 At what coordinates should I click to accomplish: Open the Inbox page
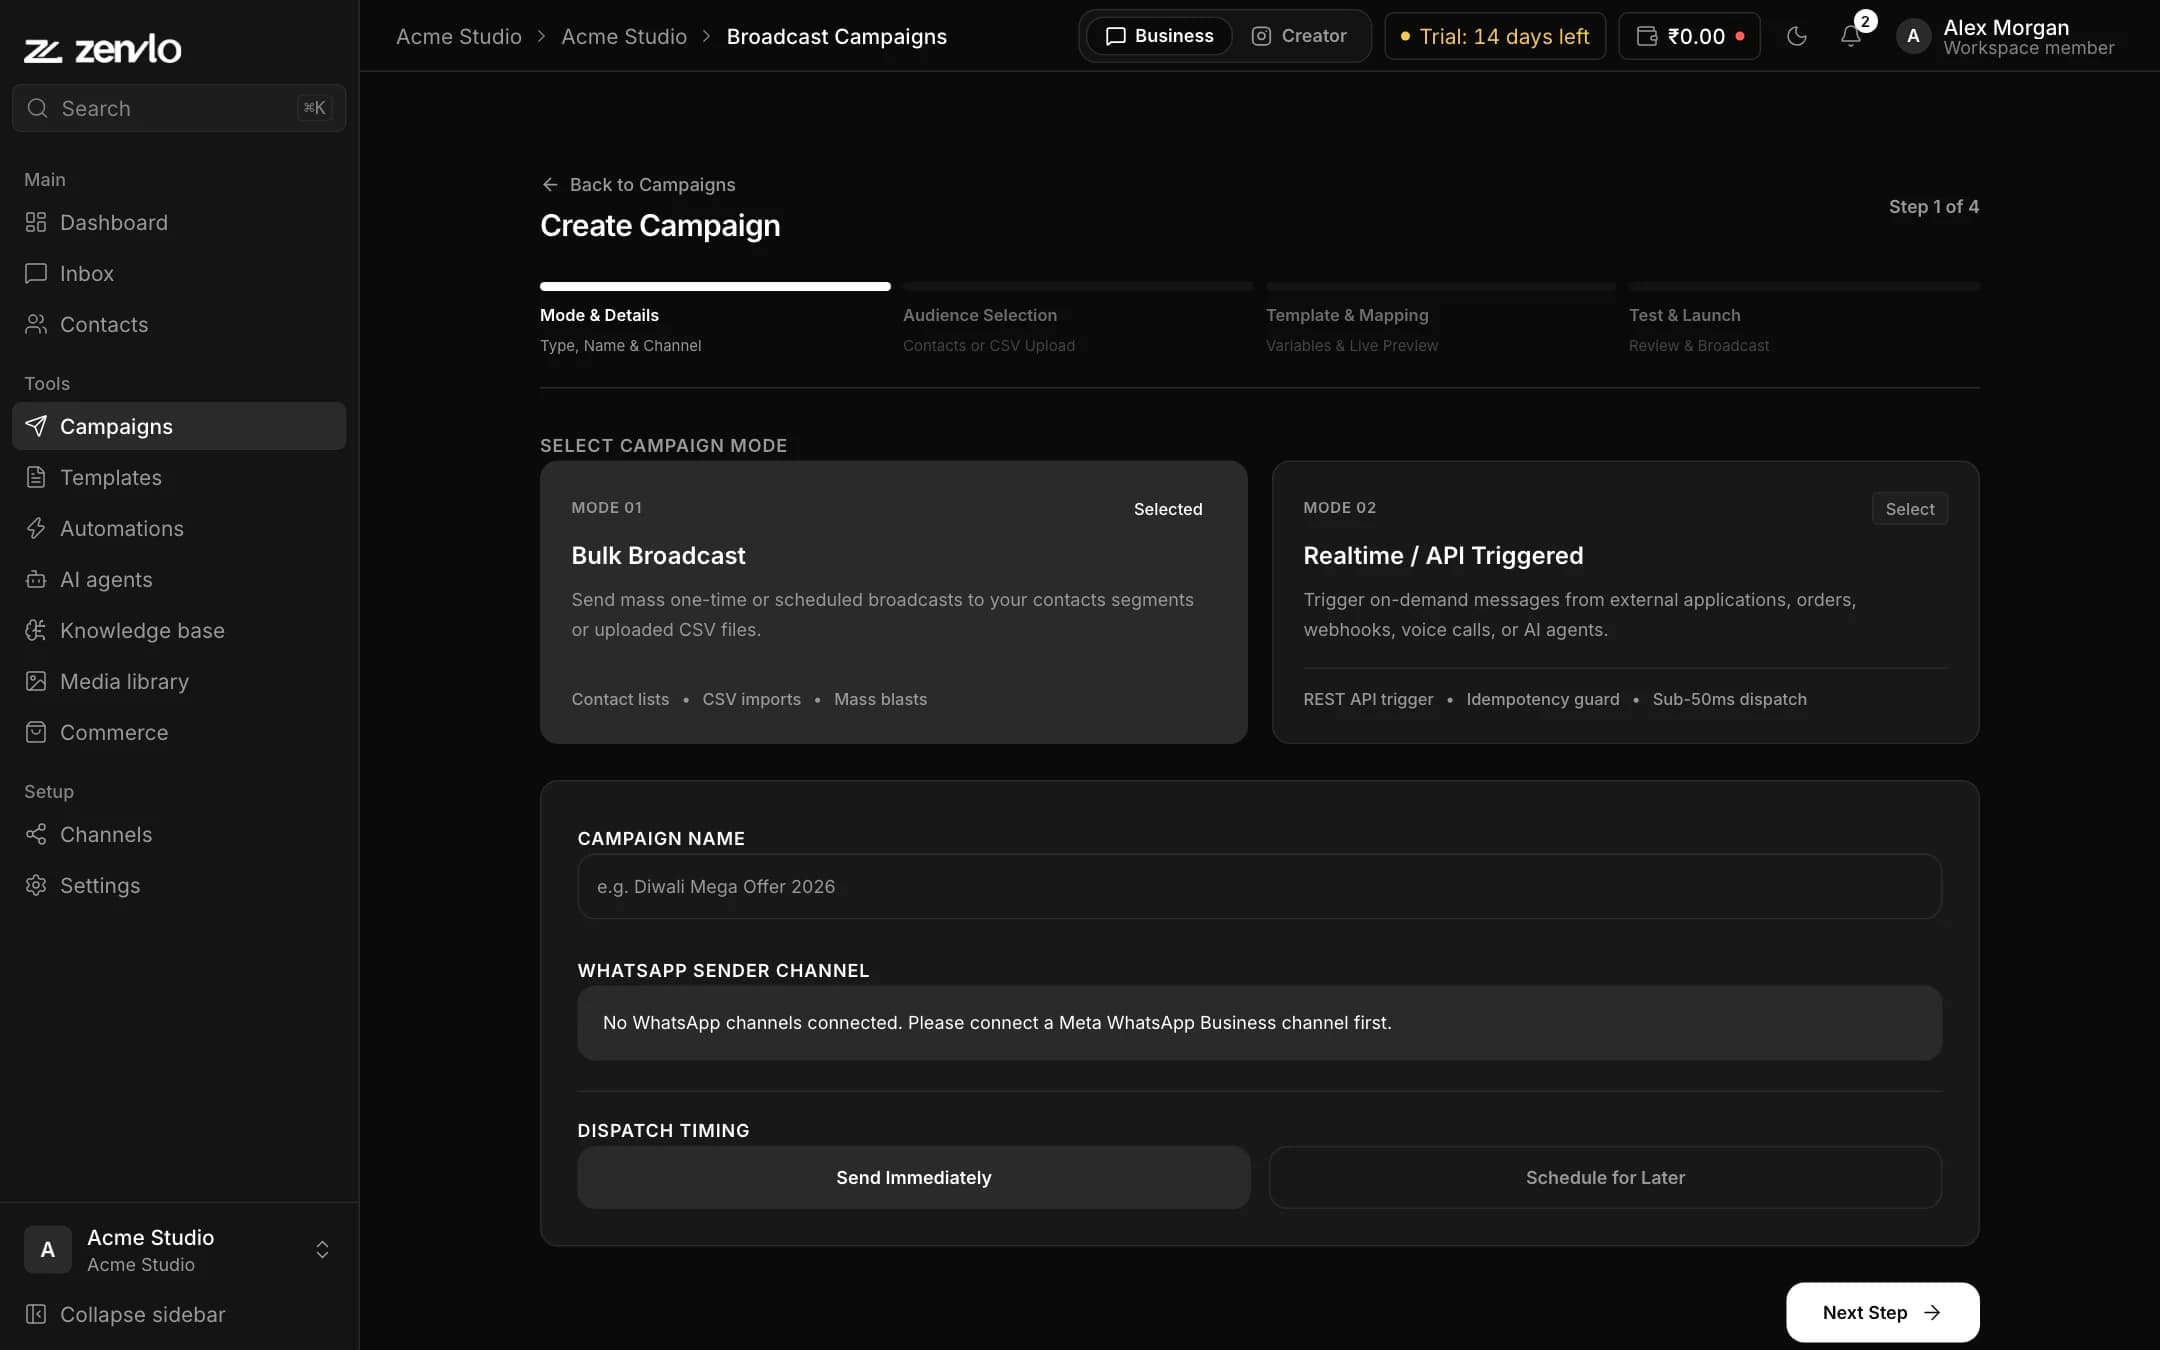click(x=179, y=273)
